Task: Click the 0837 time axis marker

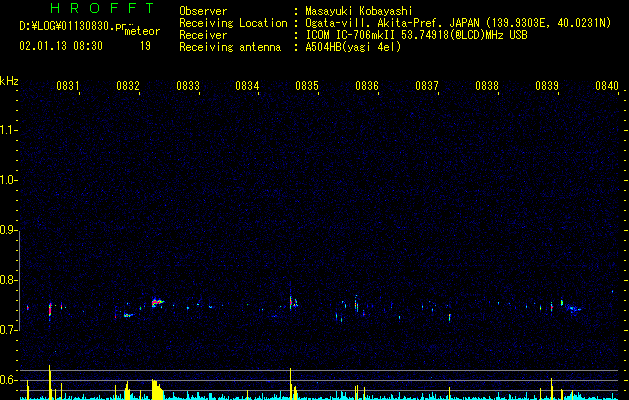Action: (x=427, y=86)
